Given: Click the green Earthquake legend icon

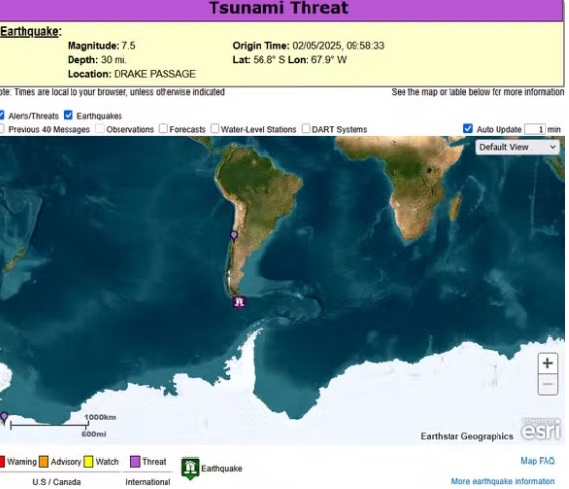Looking at the screenshot, I should pyautogui.click(x=190, y=468).
